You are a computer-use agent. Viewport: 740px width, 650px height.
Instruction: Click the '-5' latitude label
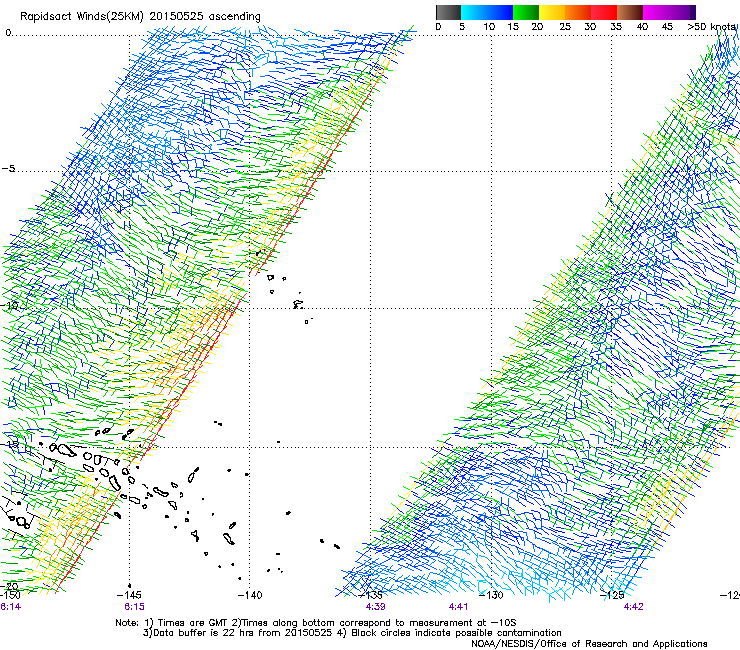9,169
